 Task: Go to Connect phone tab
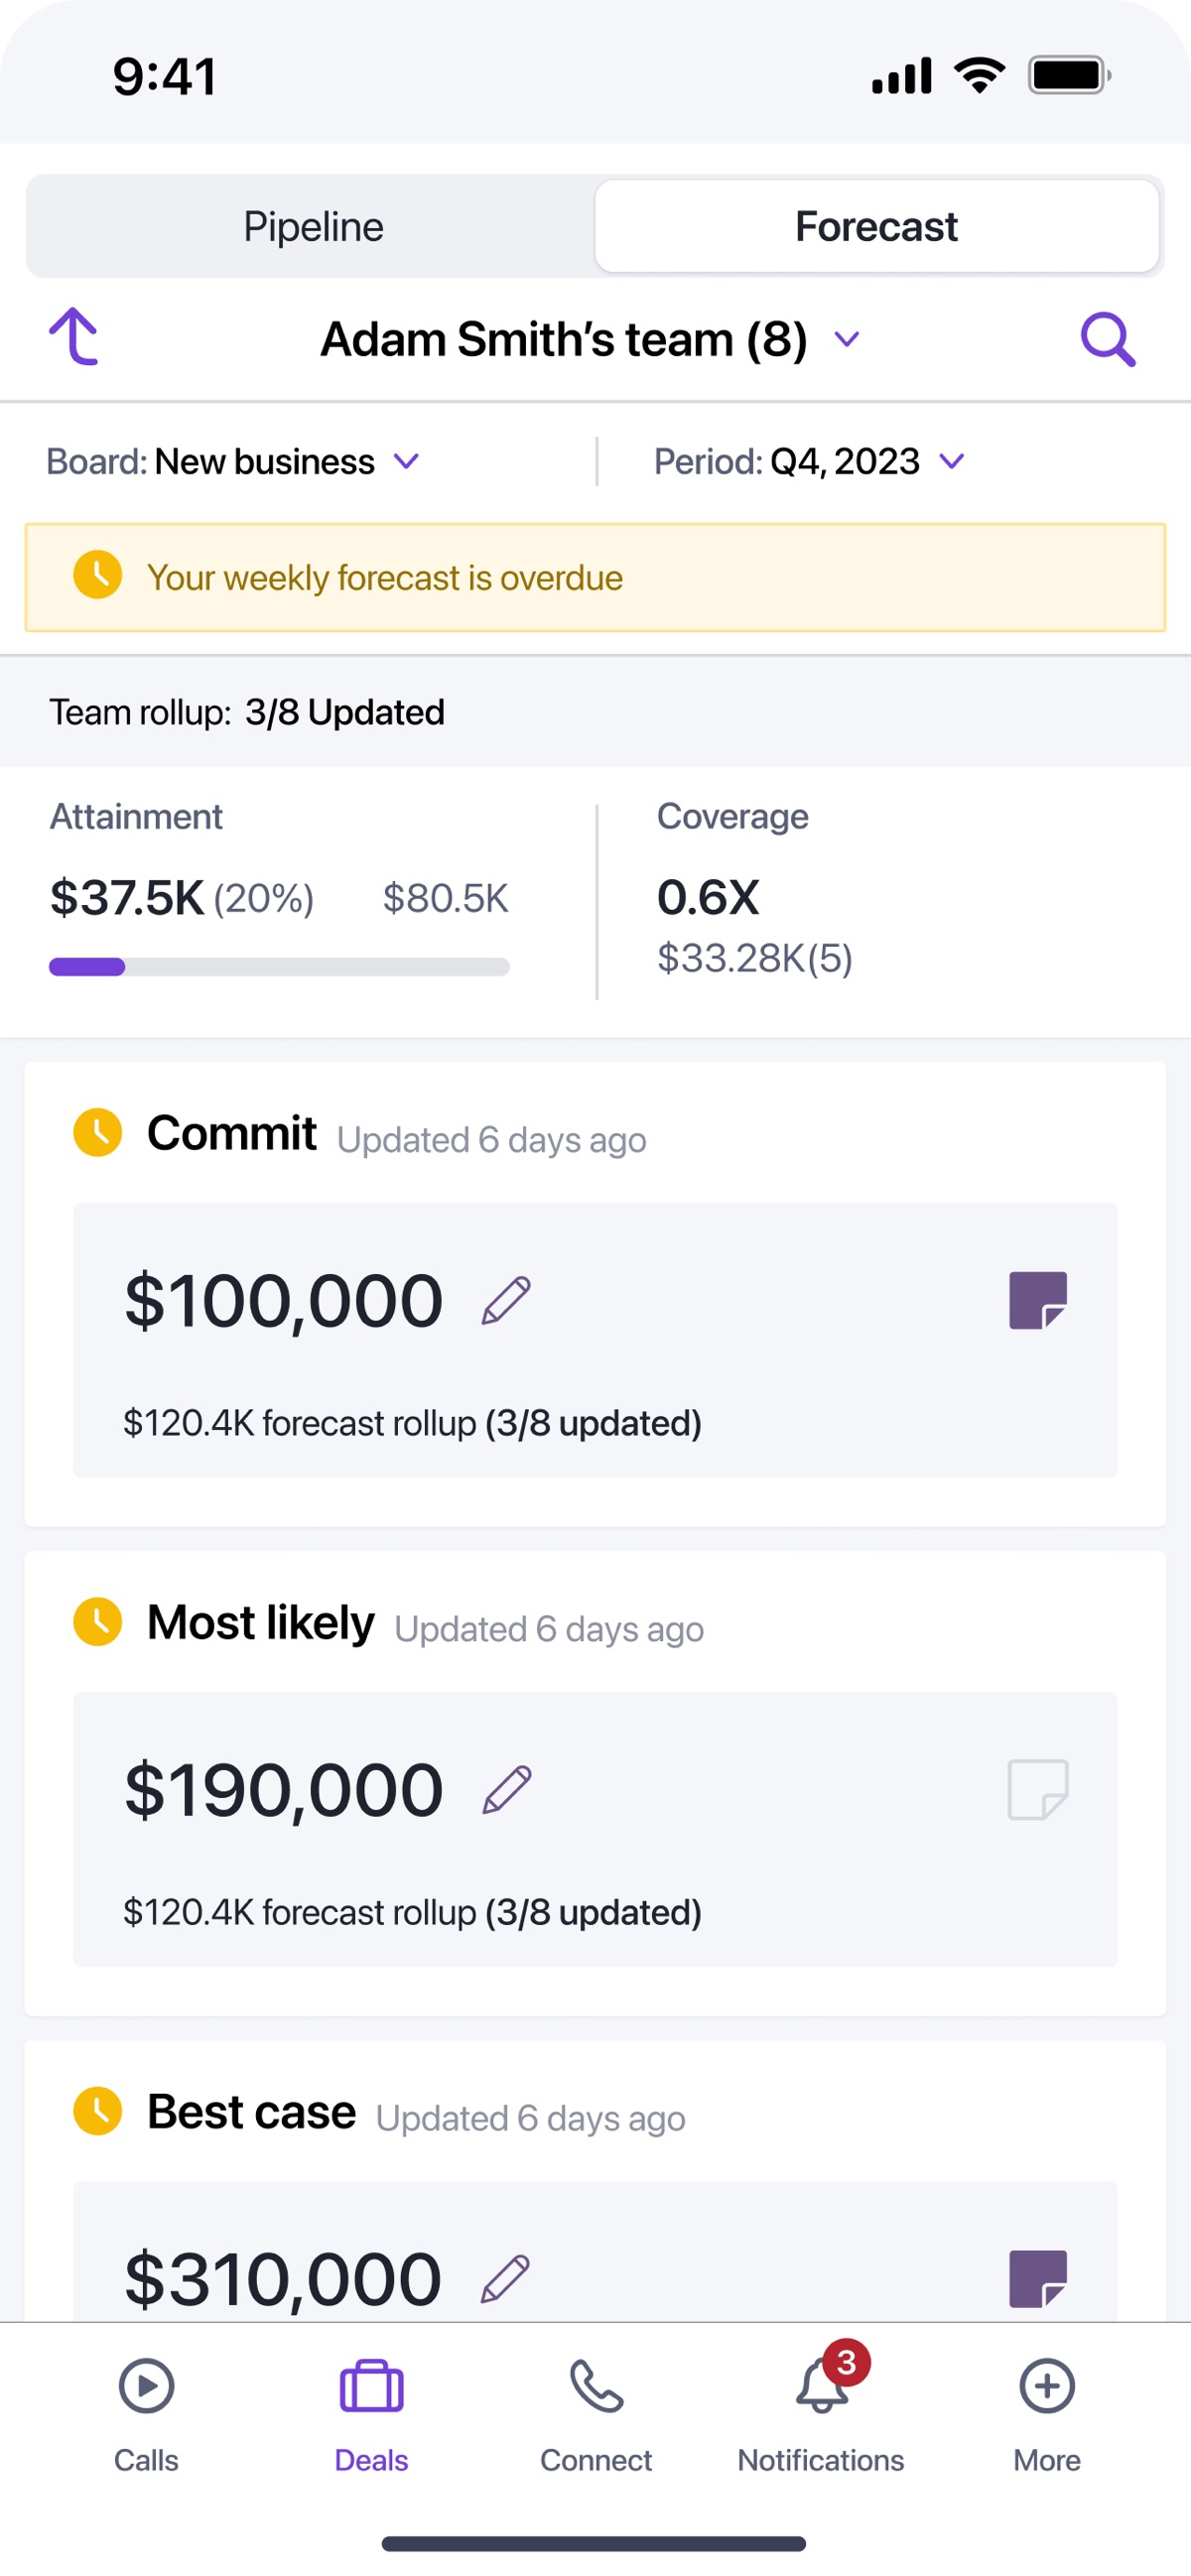pyautogui.click(x=596, y=2414)
